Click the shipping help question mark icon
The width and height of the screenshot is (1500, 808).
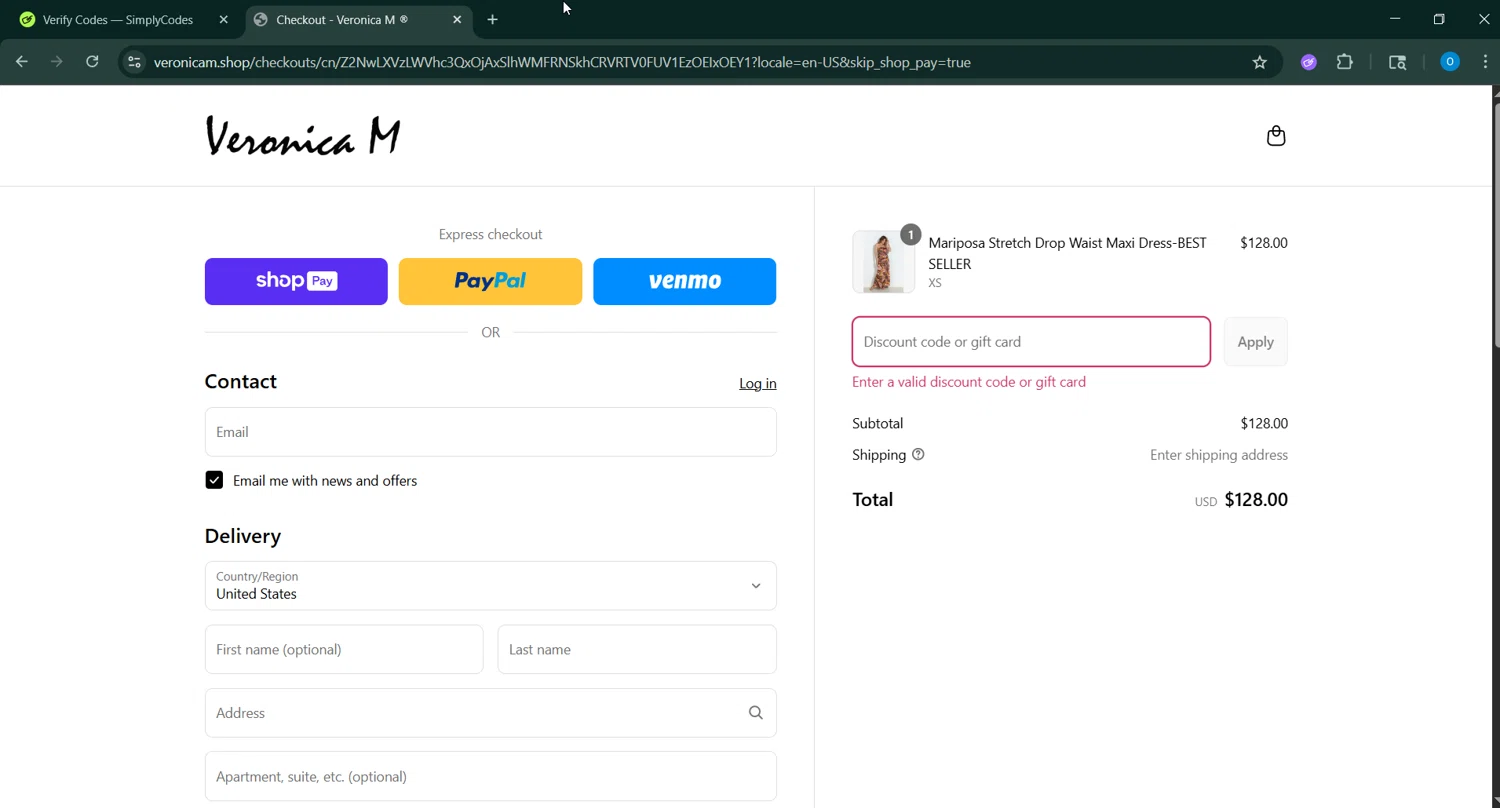[918, 454]
